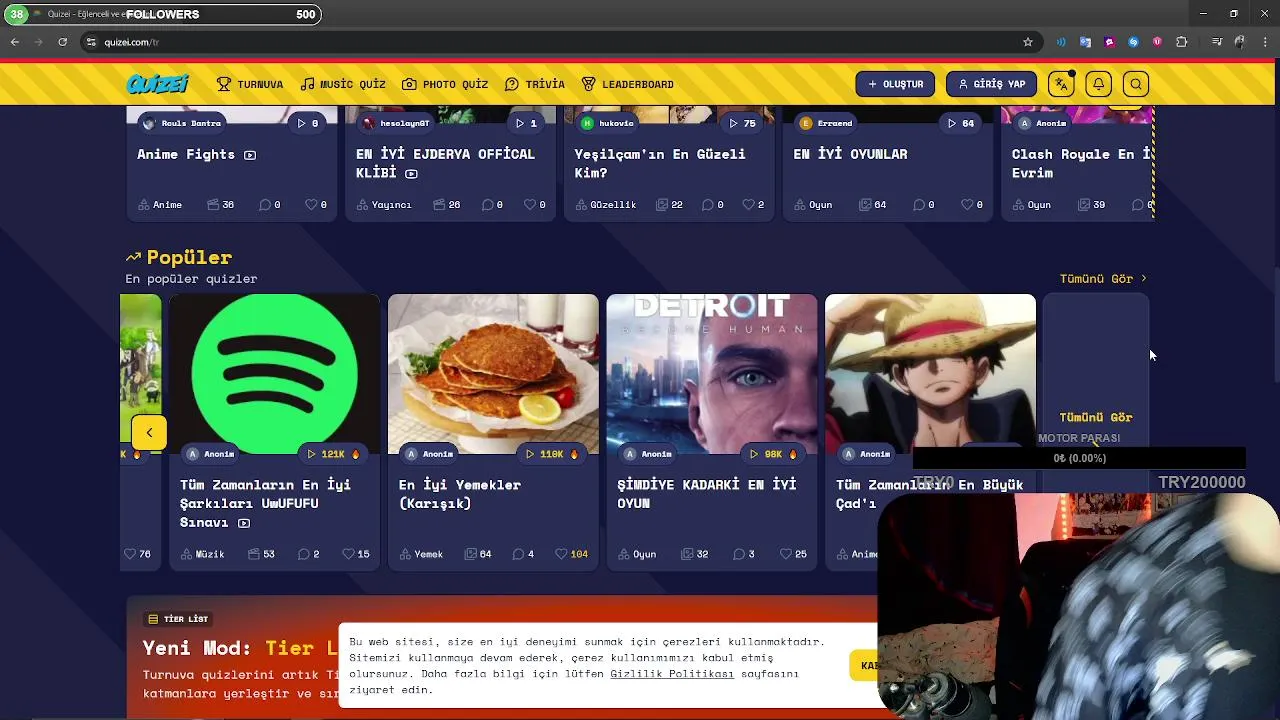Open the Tümünü Gör card in carousel
Viewport: 1280px width, 720px height.
click(1096, 417)
